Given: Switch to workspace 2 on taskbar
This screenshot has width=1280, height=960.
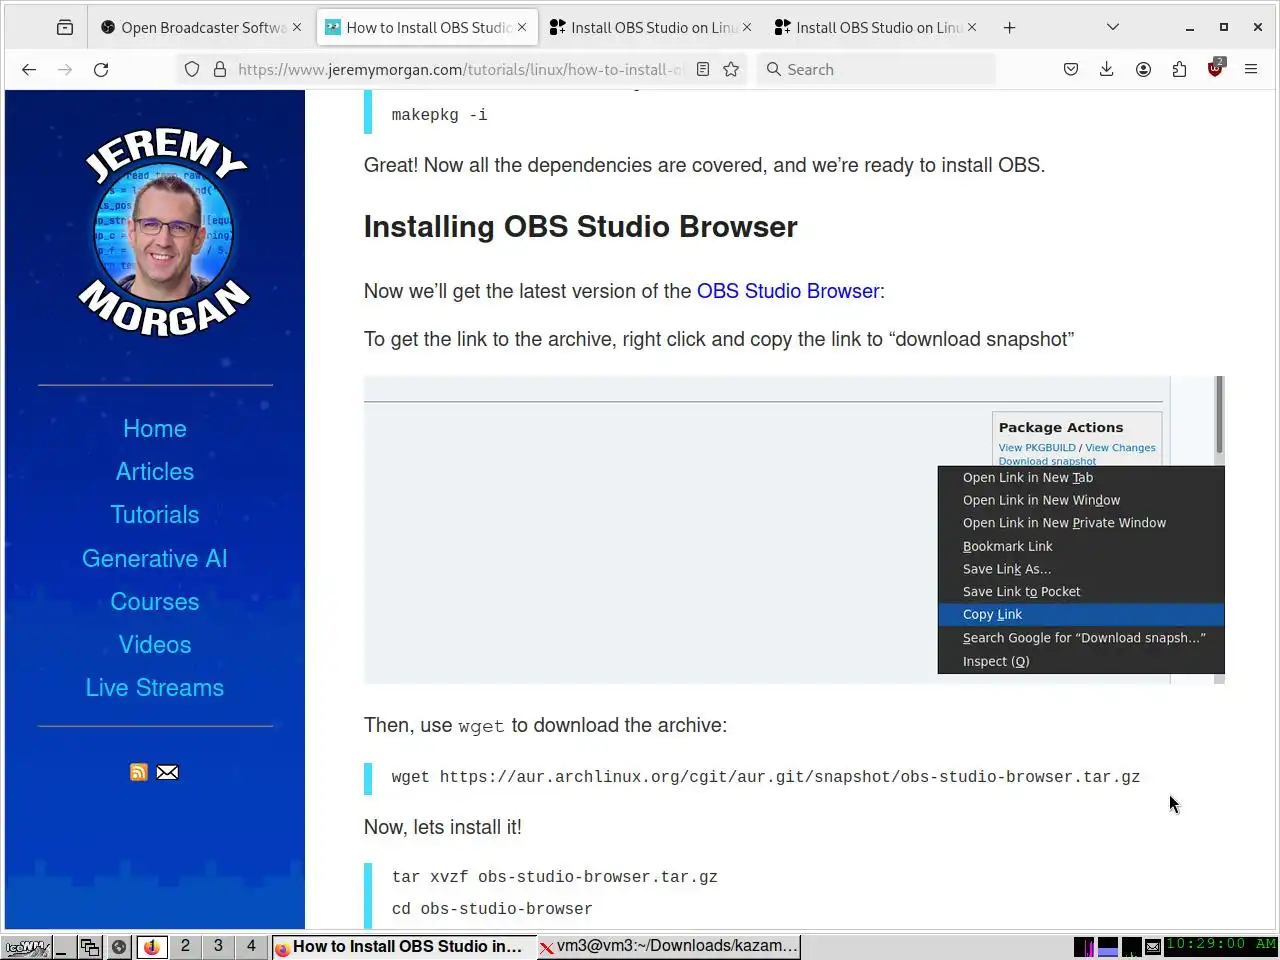Looking at the screenshot, I should (x=185, y=946).
